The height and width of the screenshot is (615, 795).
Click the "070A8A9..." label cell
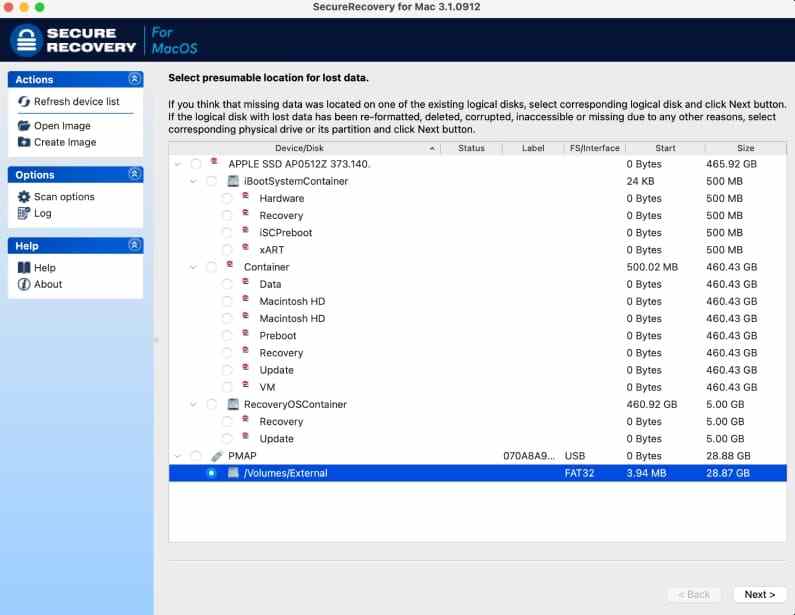click(529, 456)
